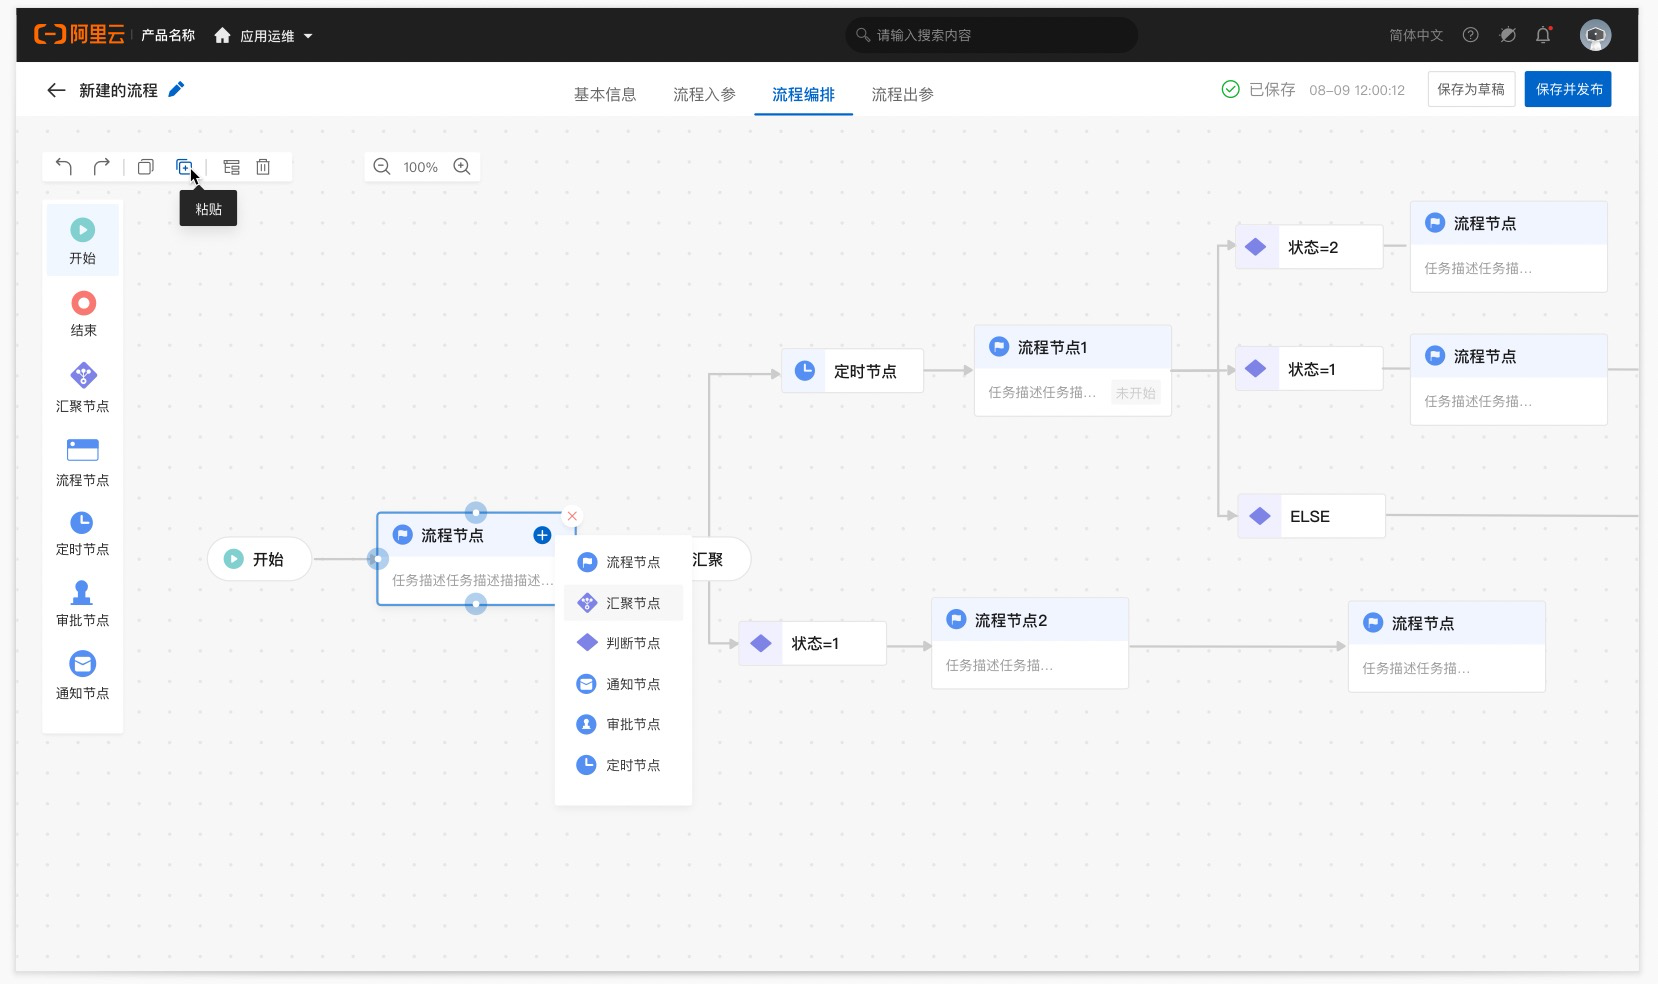The height and width of the screenshot is (984, 1658).
Task: Switch to the 流程入参 tab
Action: pos(704,94)
